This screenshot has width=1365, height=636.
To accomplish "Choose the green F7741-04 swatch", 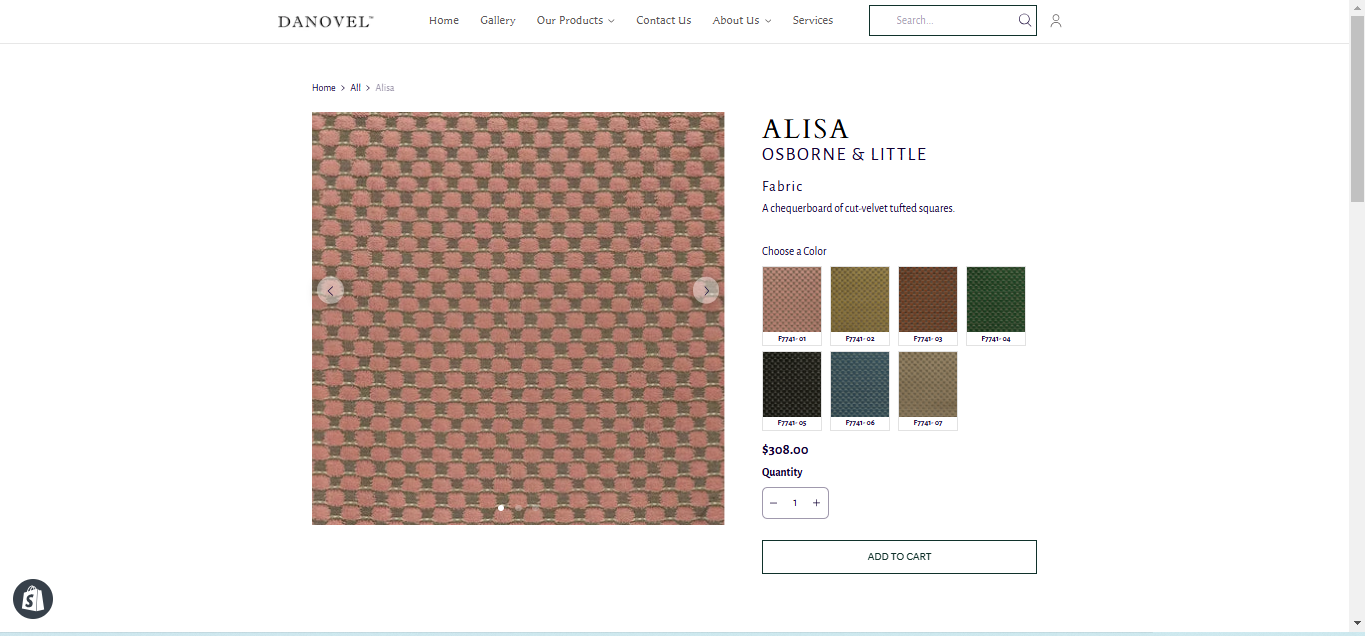I will click(x=996, y=305).
